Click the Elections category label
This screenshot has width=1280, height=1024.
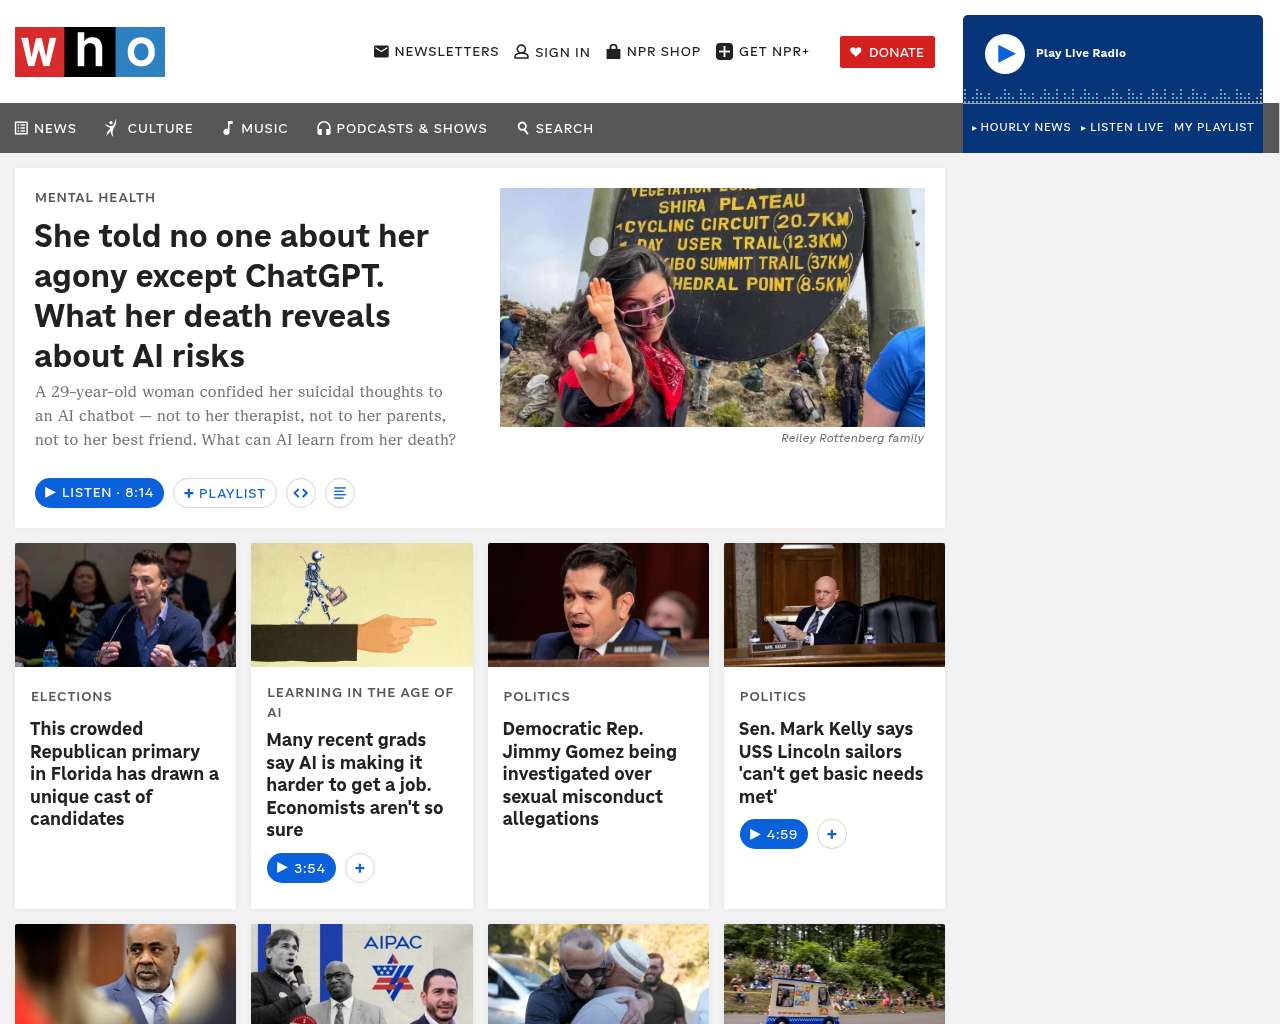71,697
